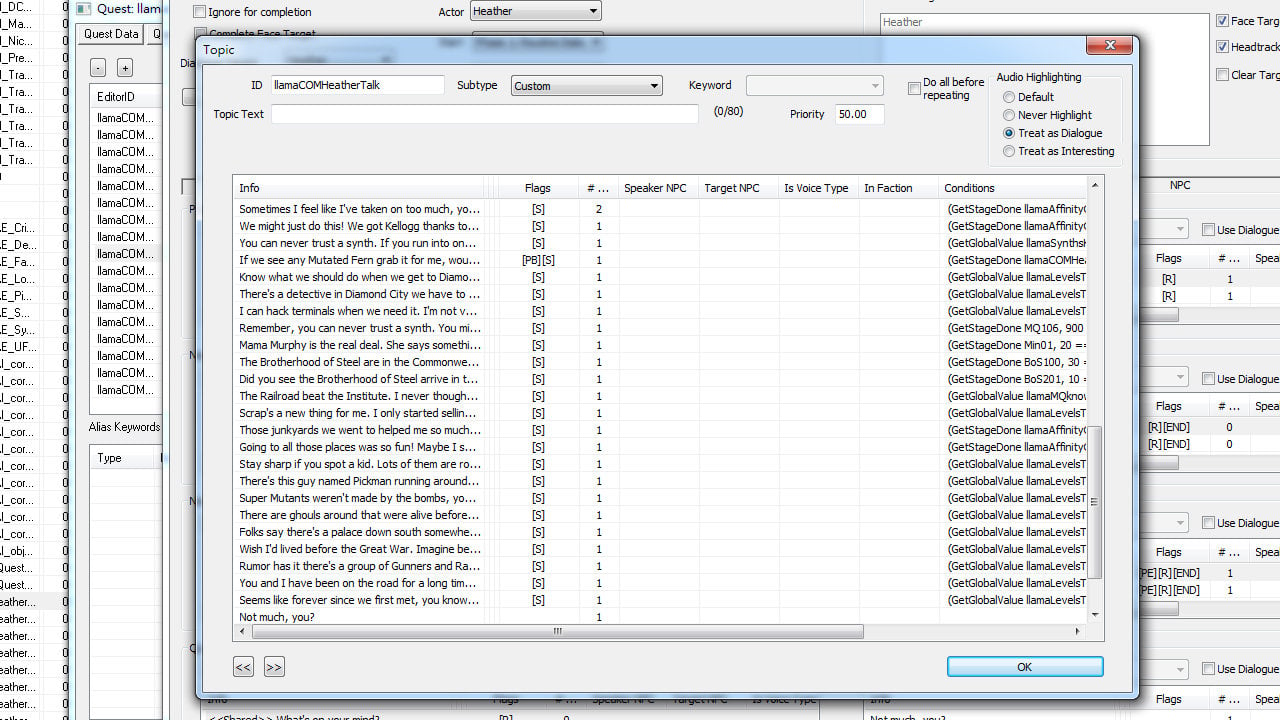Screen dimensions: 1280x720
Task: Click the Target NPC column header
Action: [x=738, y=188]
